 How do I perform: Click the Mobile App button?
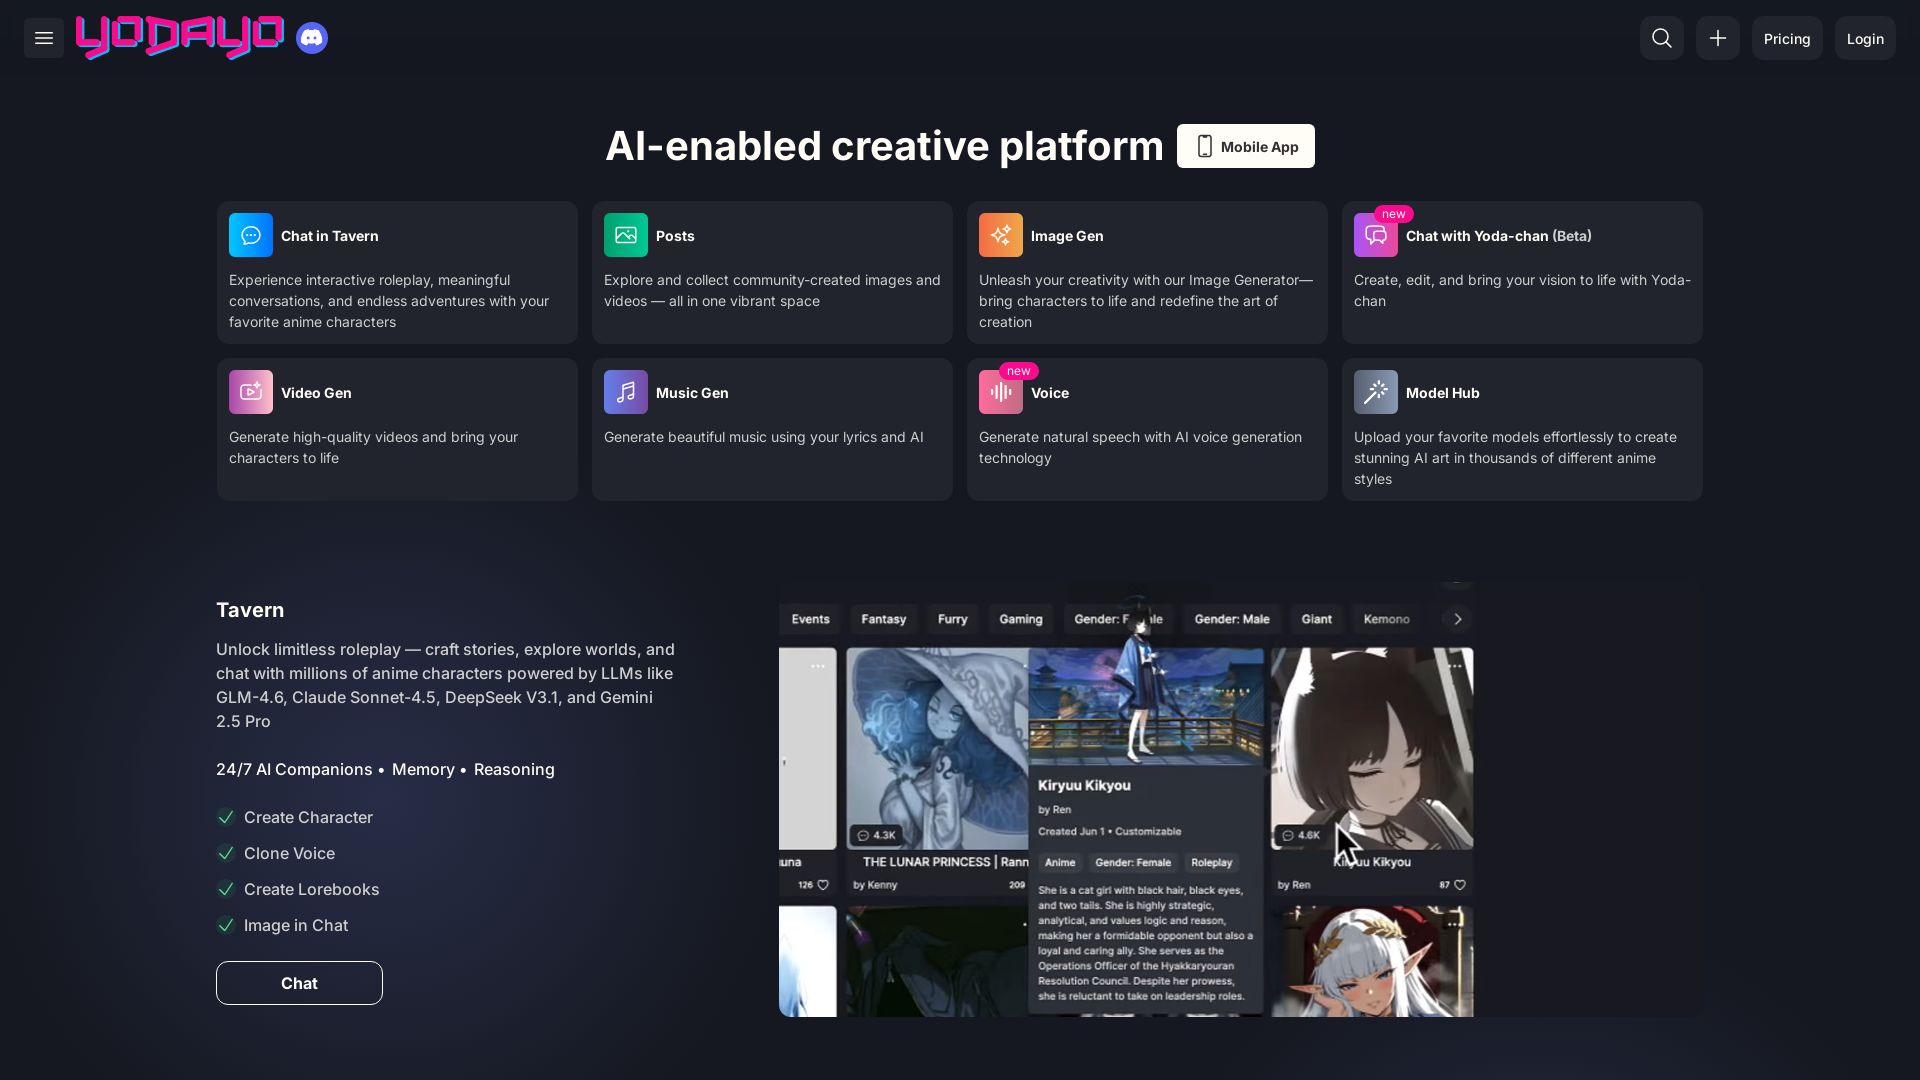coord(1246,146)
